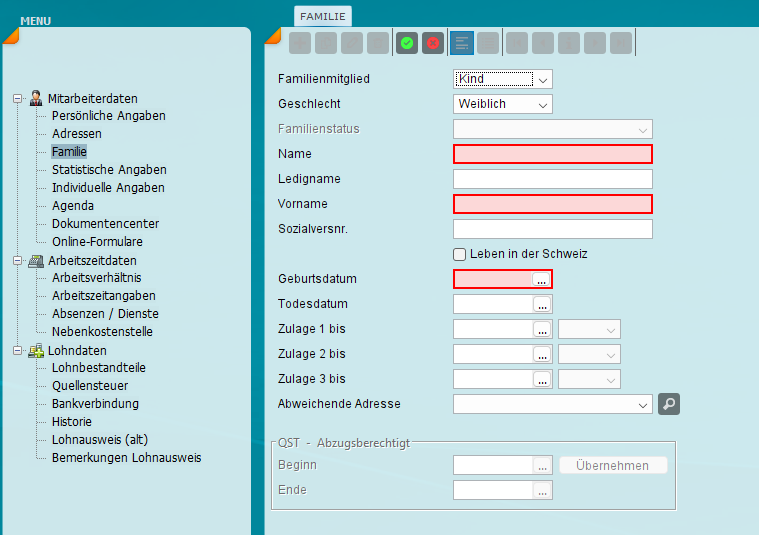This screenshot has width=759, height=535.
Task: Open Lohnbestandteile in the menu
Action: 99,367
